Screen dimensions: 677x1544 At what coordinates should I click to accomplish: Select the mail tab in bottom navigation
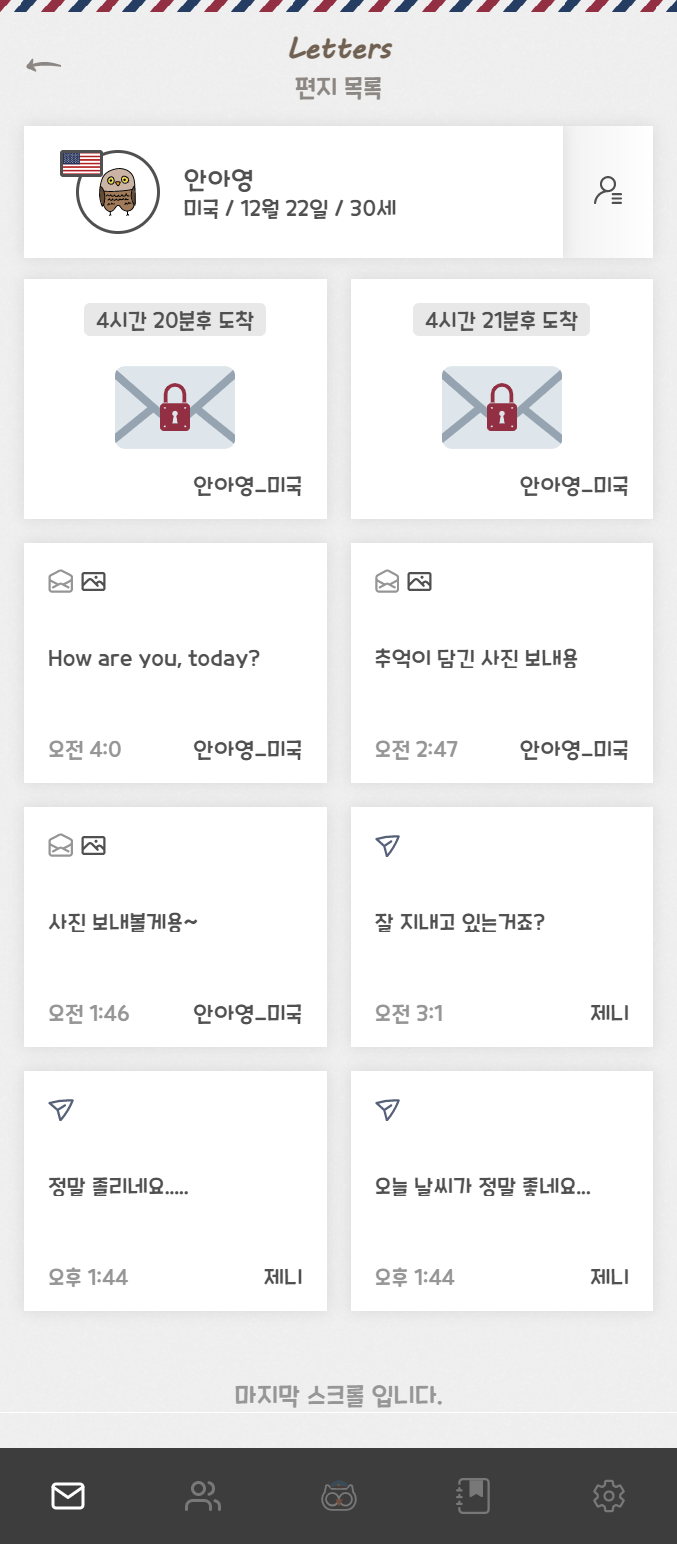[x=68, y=1496]
